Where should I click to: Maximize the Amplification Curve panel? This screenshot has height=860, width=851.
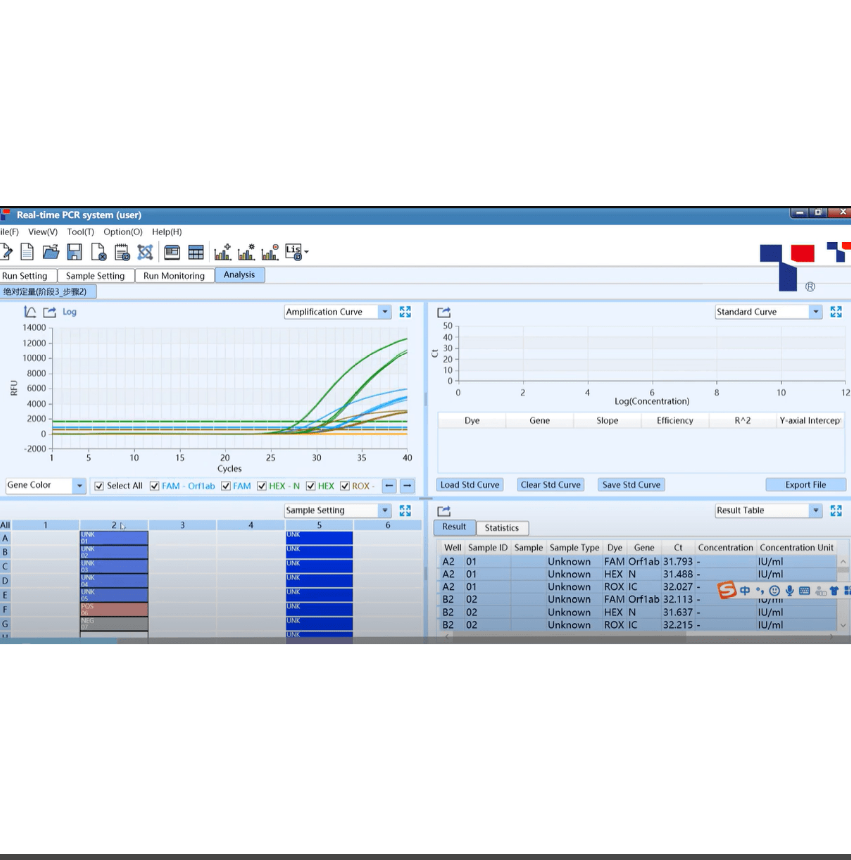point(405,312)
